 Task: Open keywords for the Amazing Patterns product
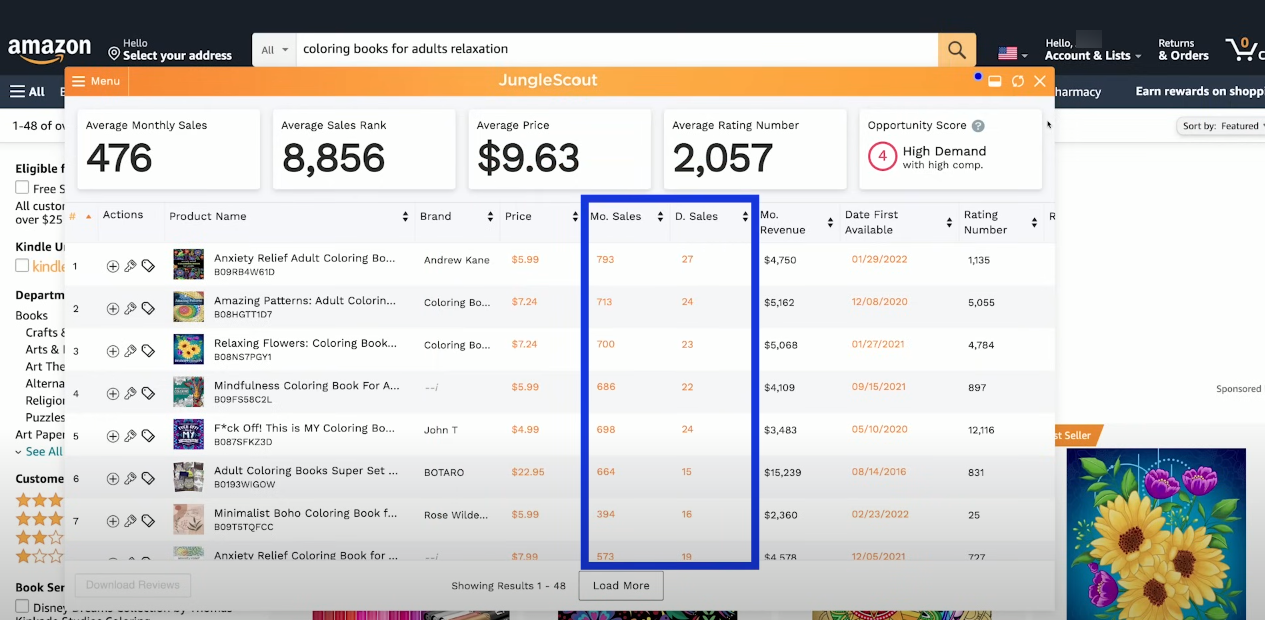pos(128,308)
